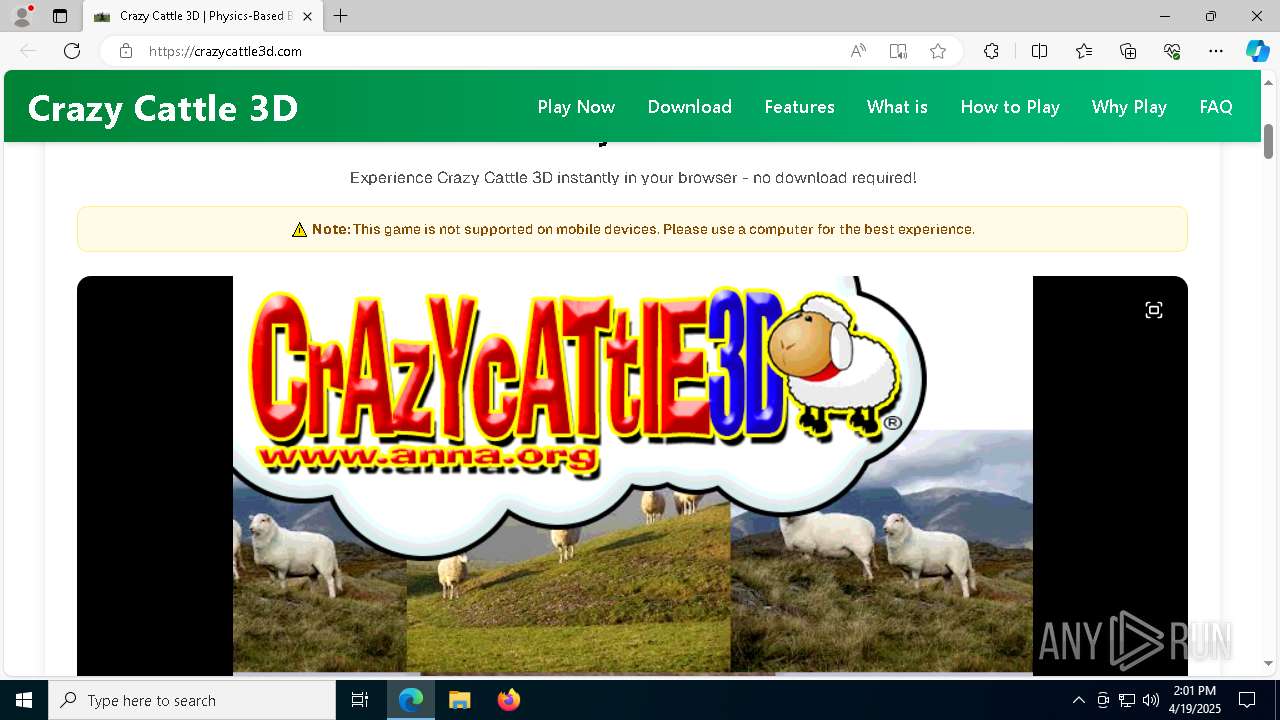Navigate to How to Play
Image resolution: width=1280 pixels, height=720 pixels.
point(1010,107)
